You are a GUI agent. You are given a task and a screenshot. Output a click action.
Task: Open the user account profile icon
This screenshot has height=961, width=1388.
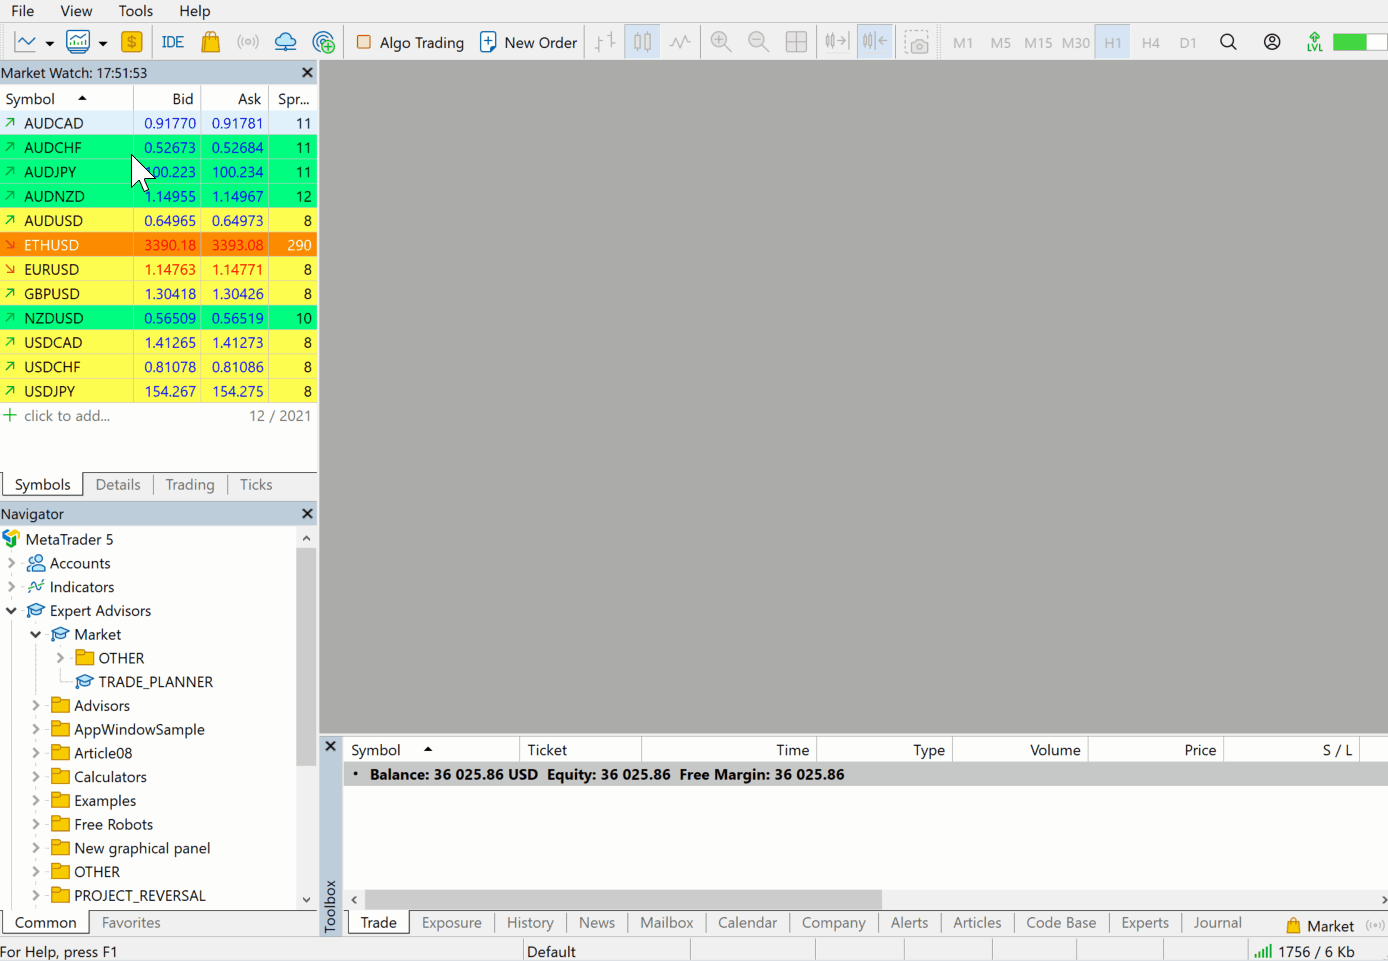coord(1272,42)
